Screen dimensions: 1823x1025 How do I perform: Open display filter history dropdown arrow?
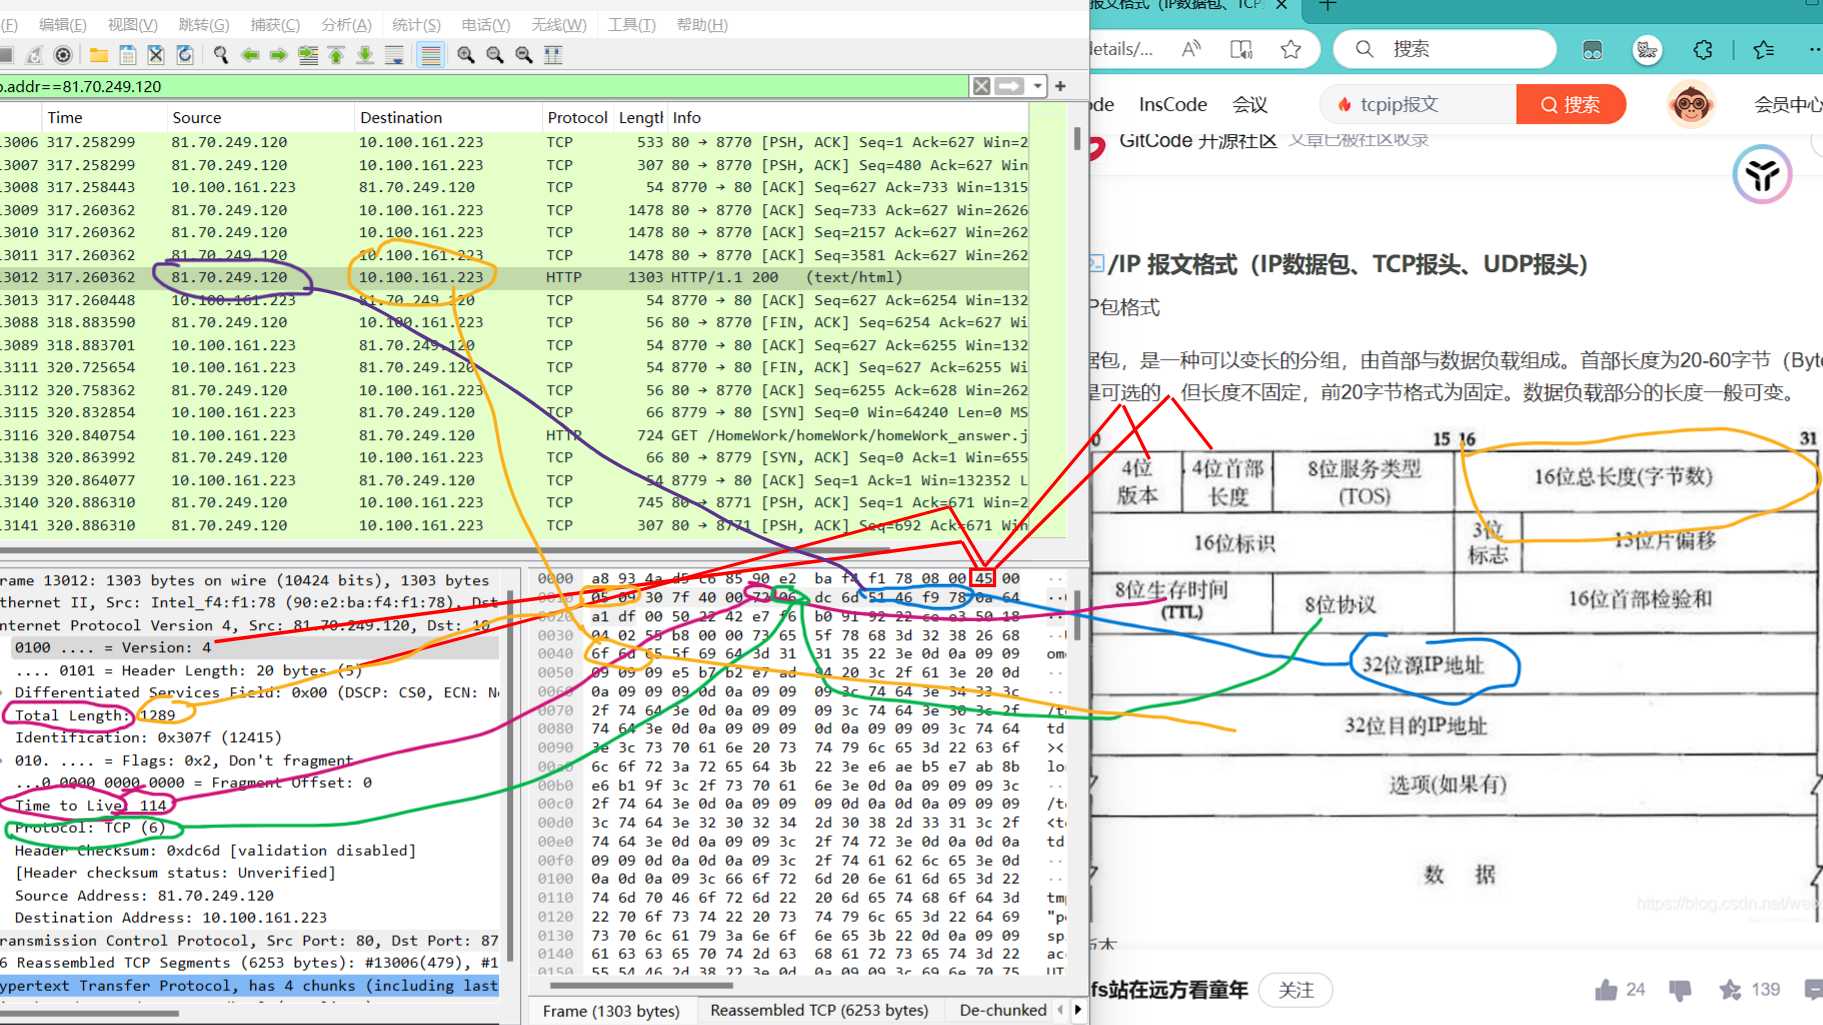pos(1038,86)
